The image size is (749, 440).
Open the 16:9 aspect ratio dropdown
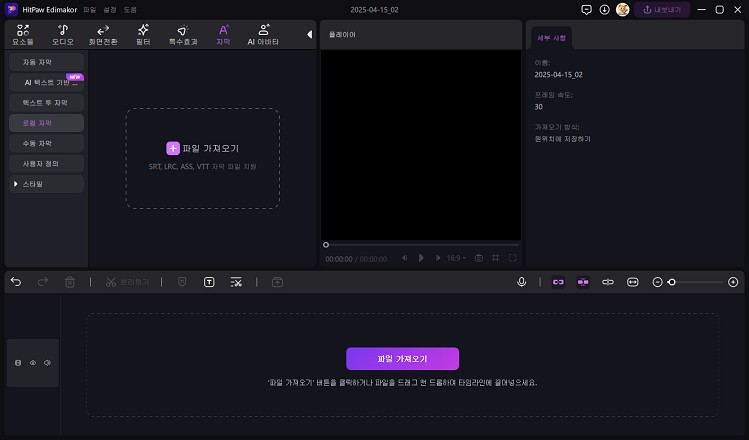(x=456, y=258)
